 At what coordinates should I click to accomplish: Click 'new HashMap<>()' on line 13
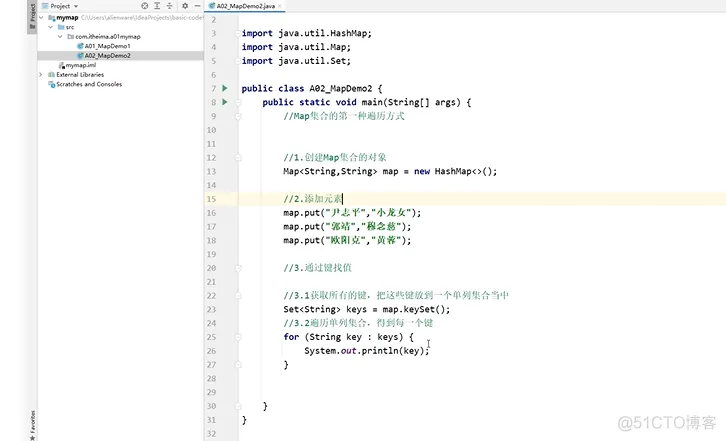[455, 171]
